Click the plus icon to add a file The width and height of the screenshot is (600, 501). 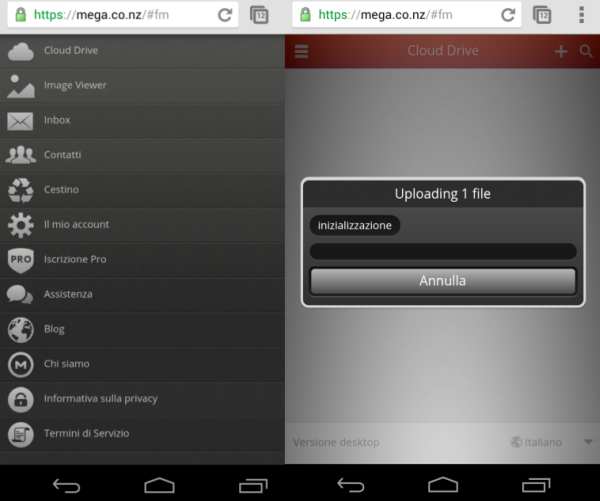(x=561, y=51)
